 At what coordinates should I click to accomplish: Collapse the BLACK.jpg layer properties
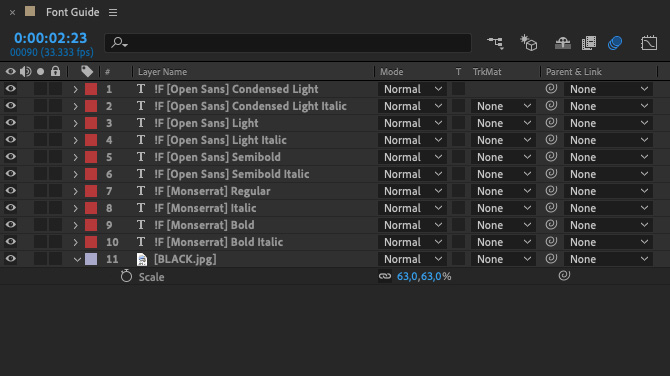[x=77, y=259]
